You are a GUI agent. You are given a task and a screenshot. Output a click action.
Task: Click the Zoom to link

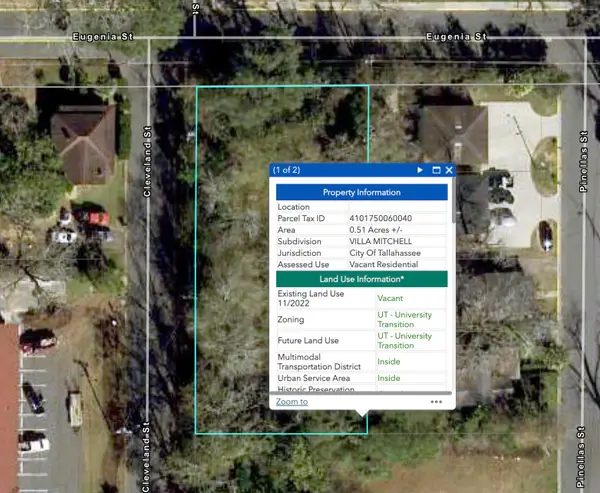point(292,402)
